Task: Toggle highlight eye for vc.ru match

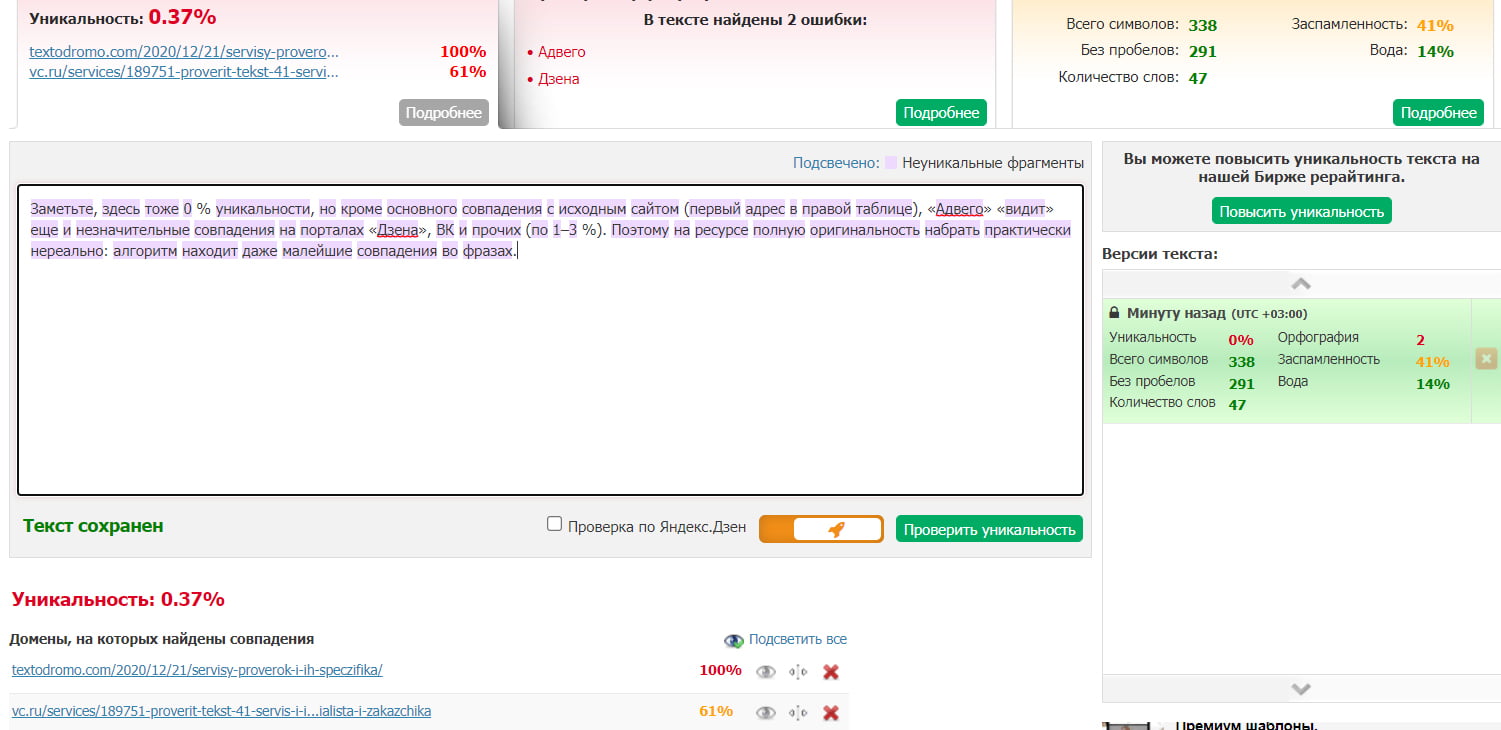Action: click(766, 713)
